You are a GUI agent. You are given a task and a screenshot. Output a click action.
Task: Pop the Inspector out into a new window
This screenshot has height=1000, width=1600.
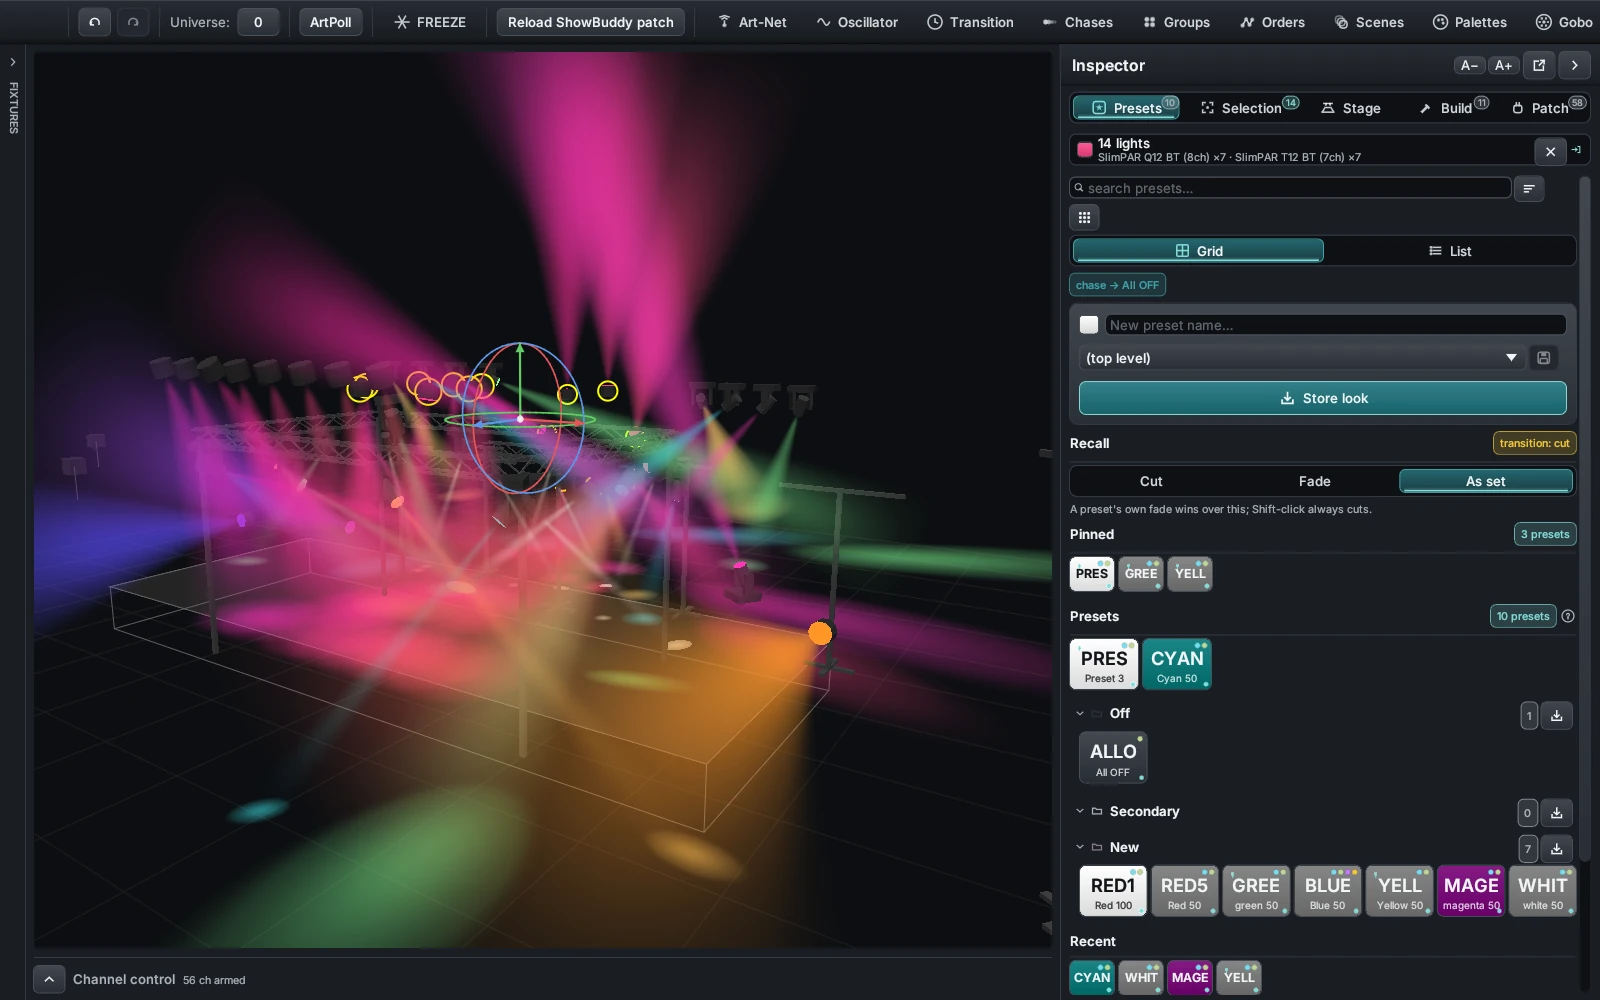1539,65
